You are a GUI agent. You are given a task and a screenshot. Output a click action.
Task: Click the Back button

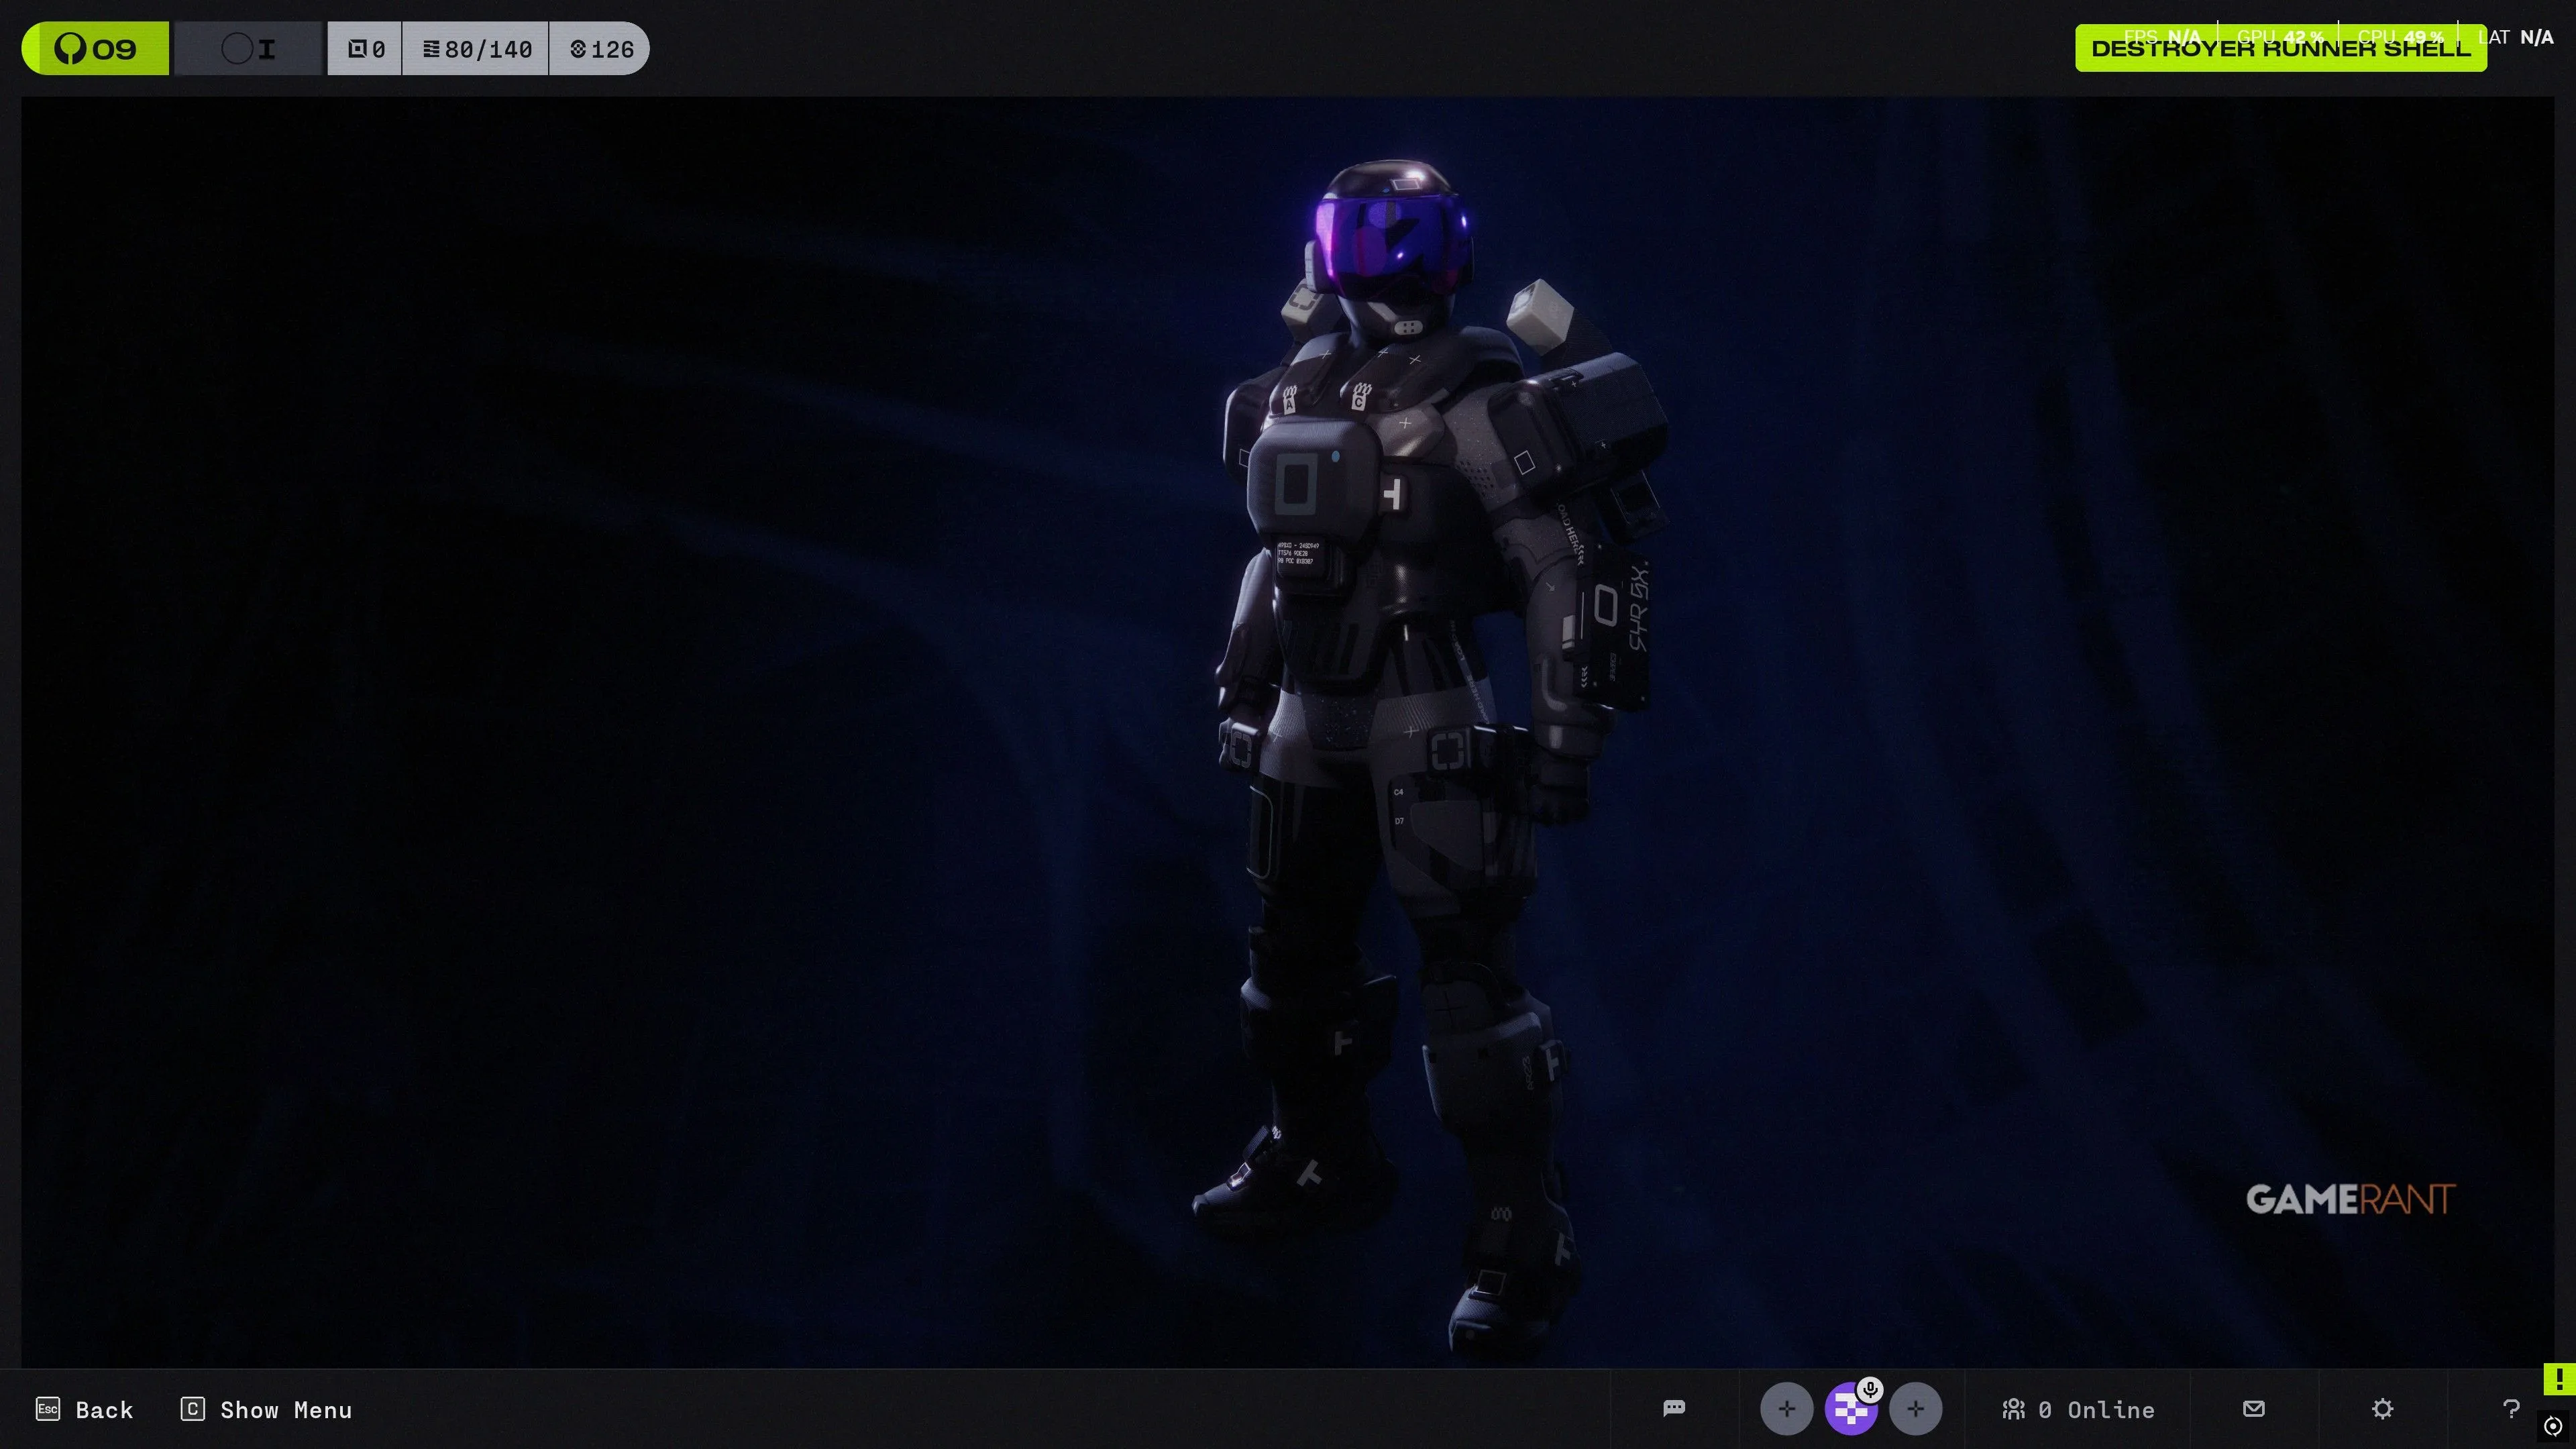click(85, 1409)
